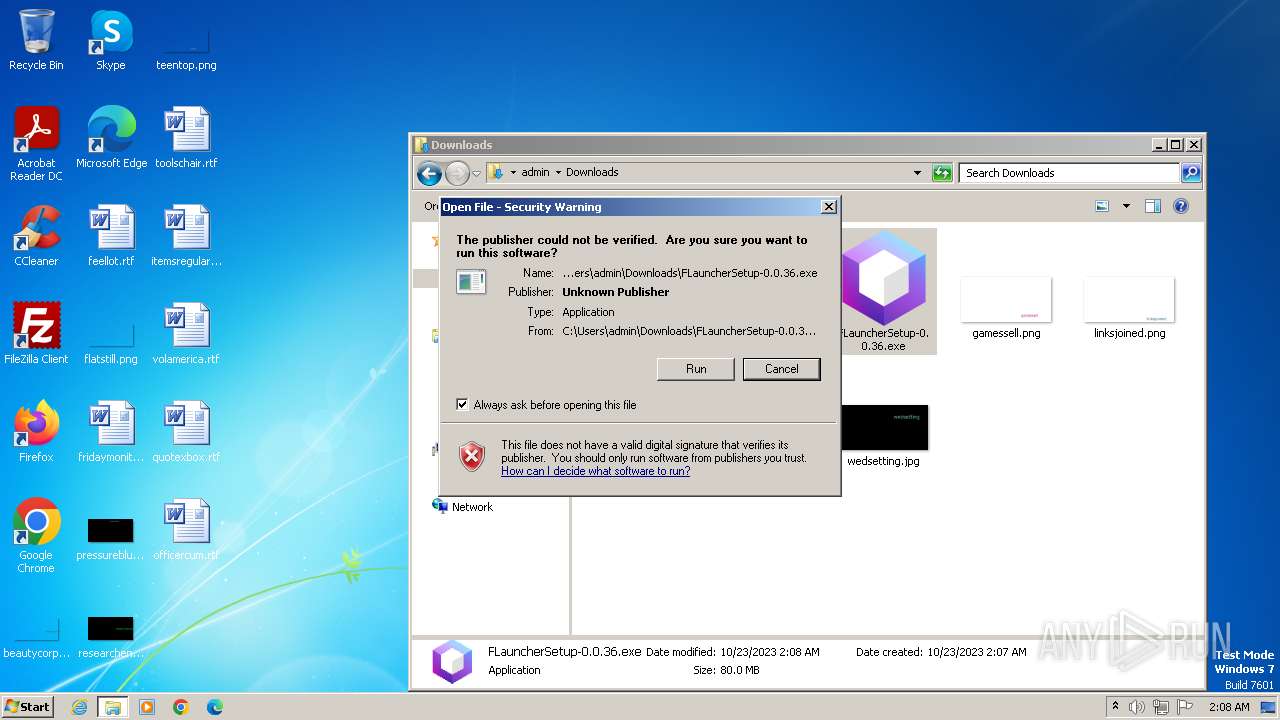Launch CCleaner desktop shortcut
Viewport: 1280px width, 720px height.
36,235
